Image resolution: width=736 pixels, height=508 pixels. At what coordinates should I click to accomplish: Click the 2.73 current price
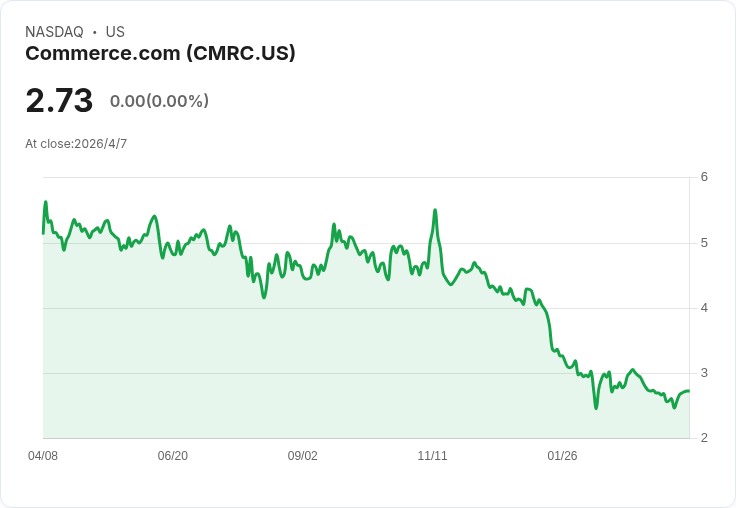(x=59, y=101)
